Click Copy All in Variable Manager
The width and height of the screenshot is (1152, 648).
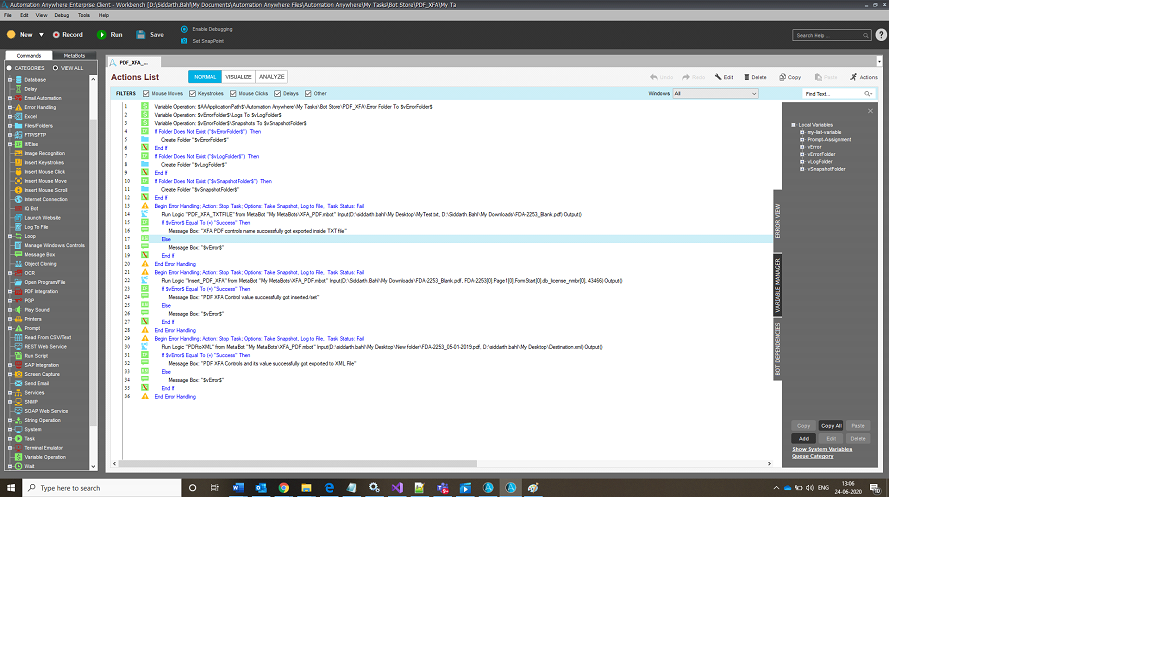click(x=831, y=425)
